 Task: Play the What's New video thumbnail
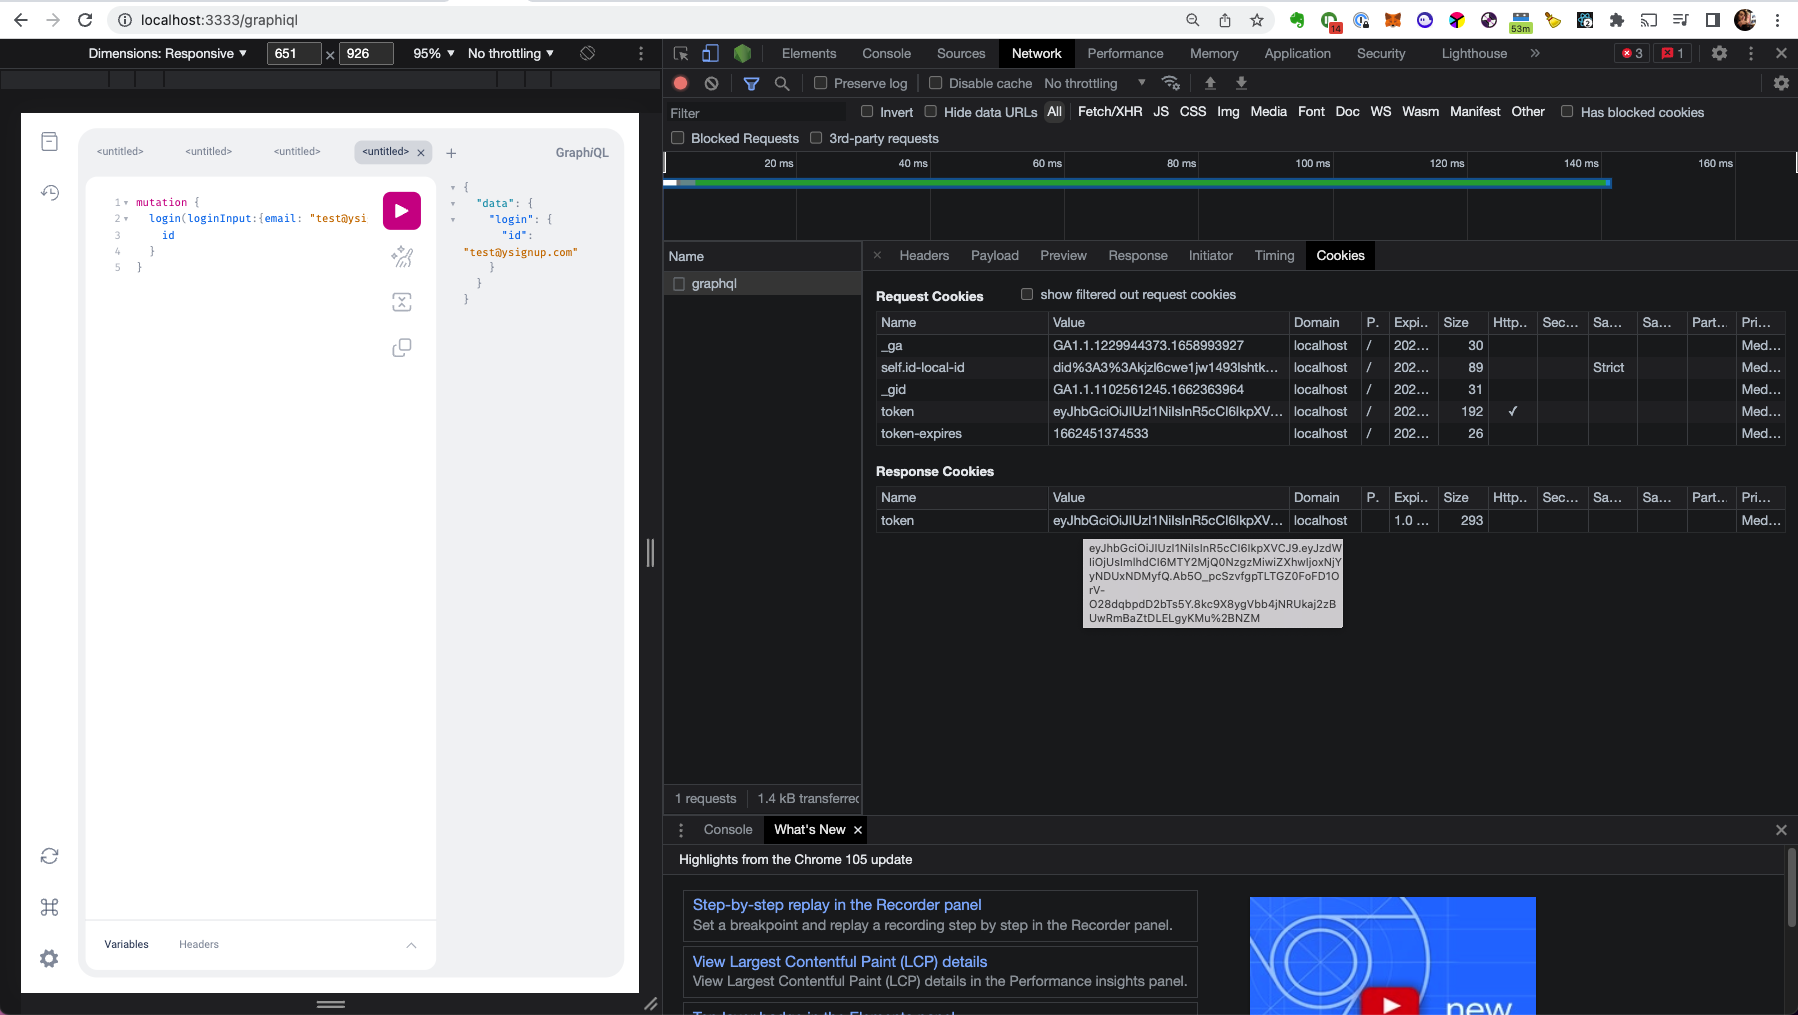coord(1392,1003)
